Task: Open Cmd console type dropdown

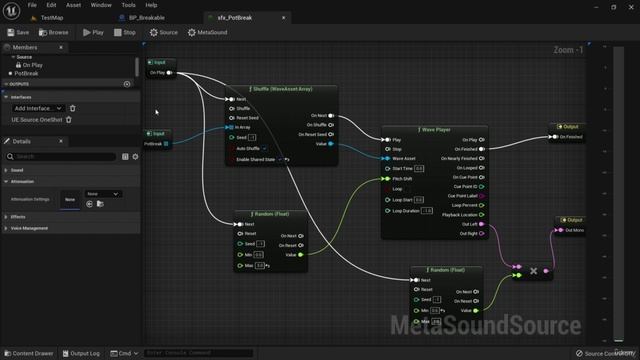Action: pyautogui.click(x=124, y=353)
